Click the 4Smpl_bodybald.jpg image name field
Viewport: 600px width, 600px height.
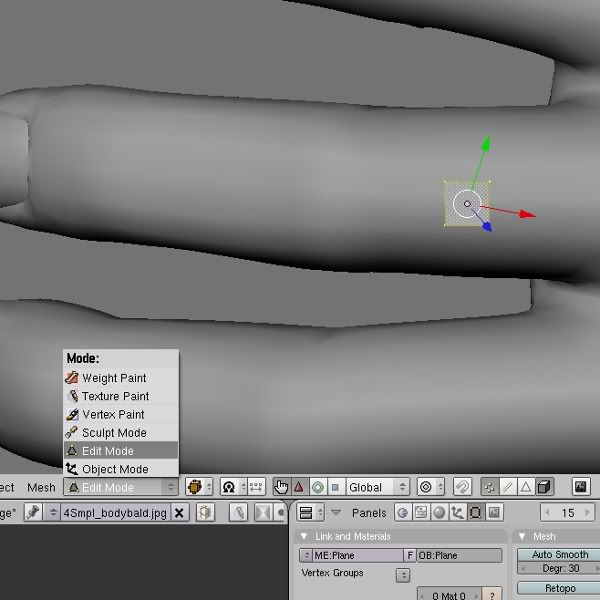[x=115, y=513]
